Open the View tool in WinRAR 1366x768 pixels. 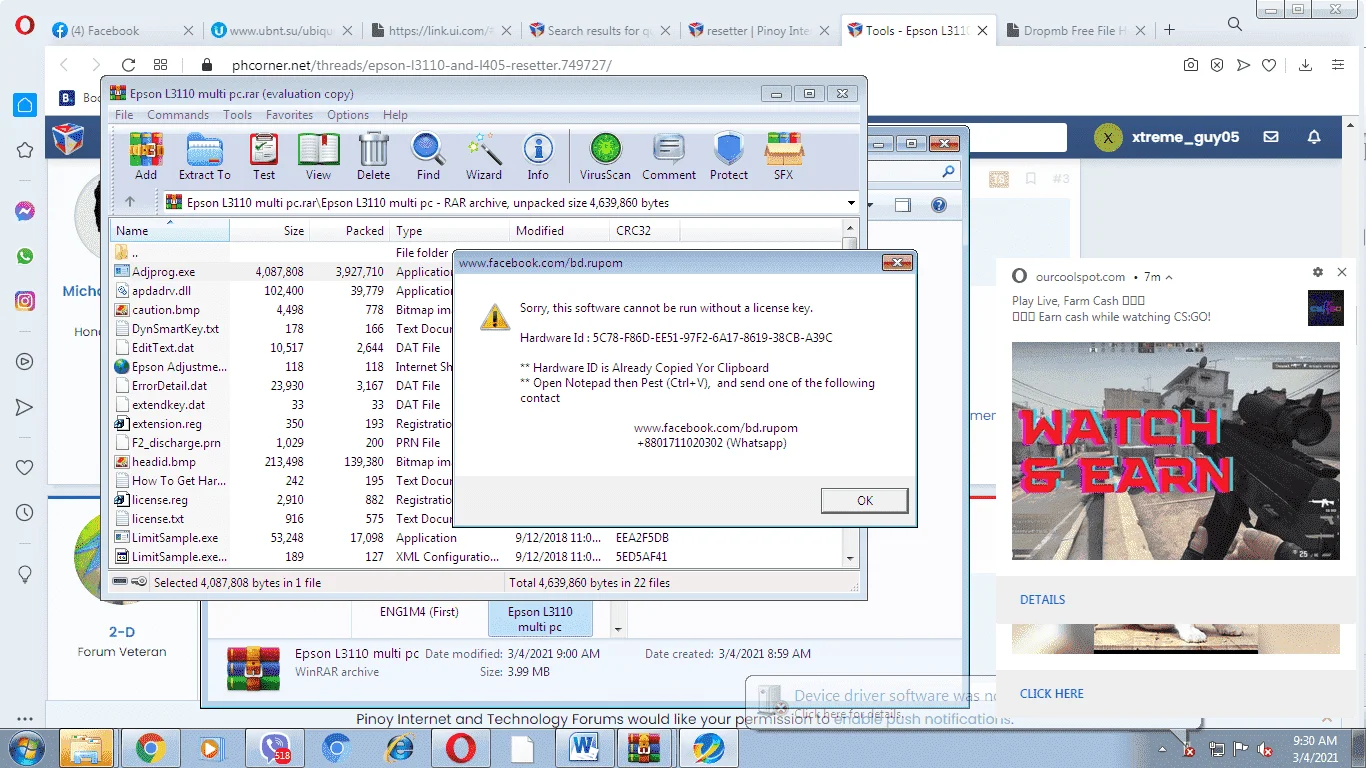point(318,157)
